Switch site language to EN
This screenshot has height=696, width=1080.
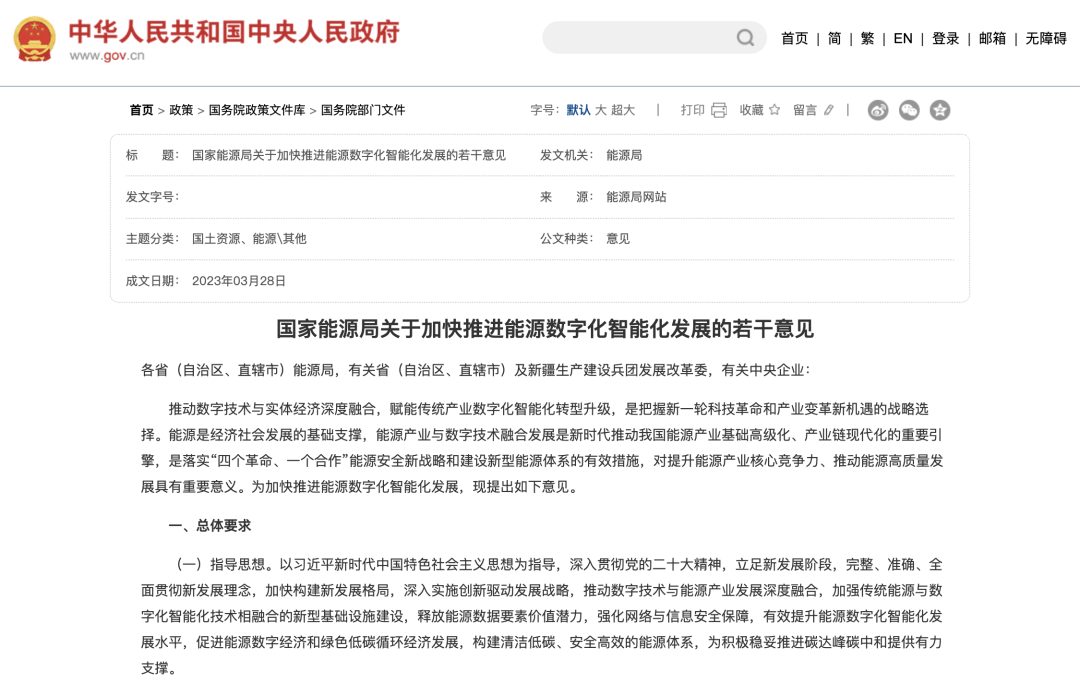[903, 38]
